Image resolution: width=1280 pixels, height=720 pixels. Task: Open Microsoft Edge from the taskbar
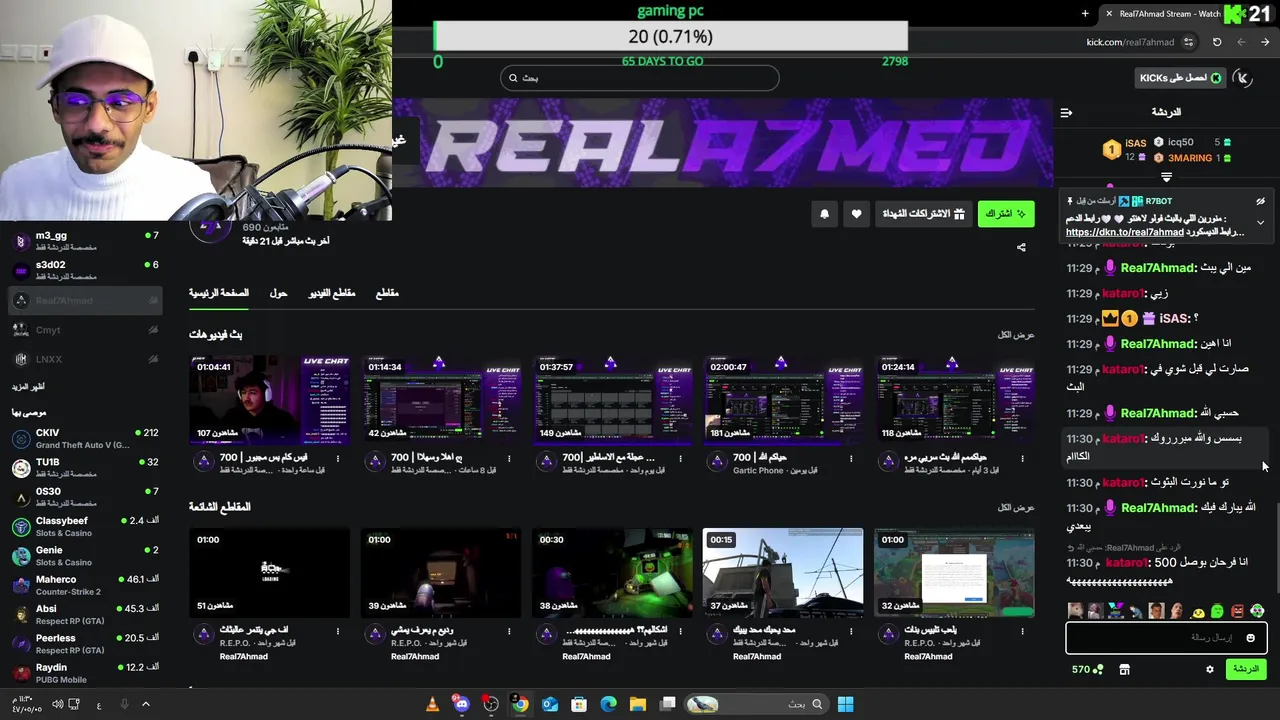tap(608, 704)
